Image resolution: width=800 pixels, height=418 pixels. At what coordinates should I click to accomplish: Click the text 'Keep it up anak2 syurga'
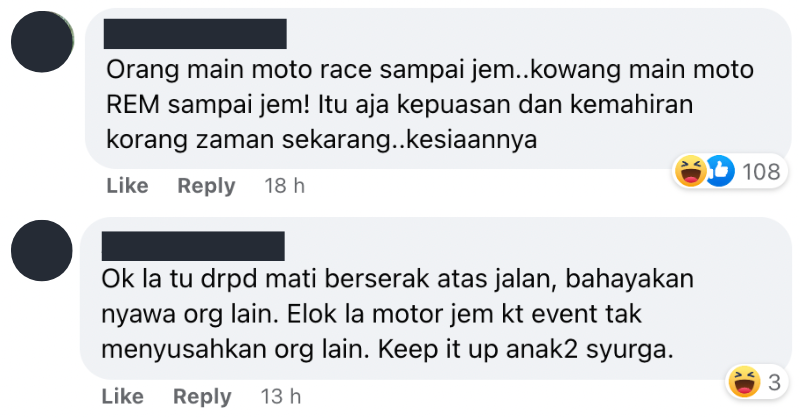click(526, 350)
